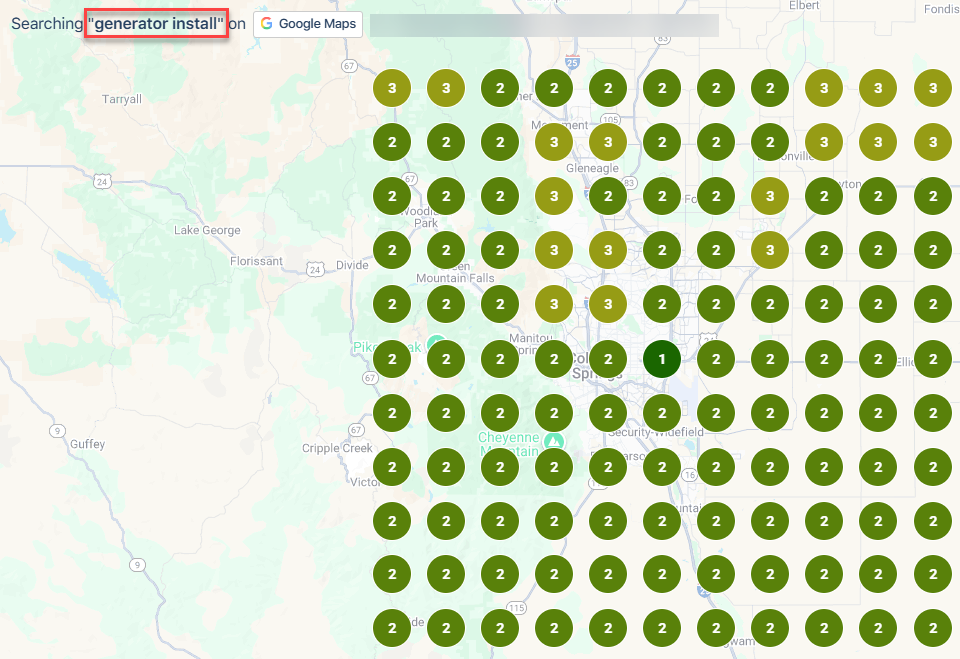Select top-right rank 3 marker of the grid
The width and height of the screenshot is (960, 659).
[x=932, y=88]
